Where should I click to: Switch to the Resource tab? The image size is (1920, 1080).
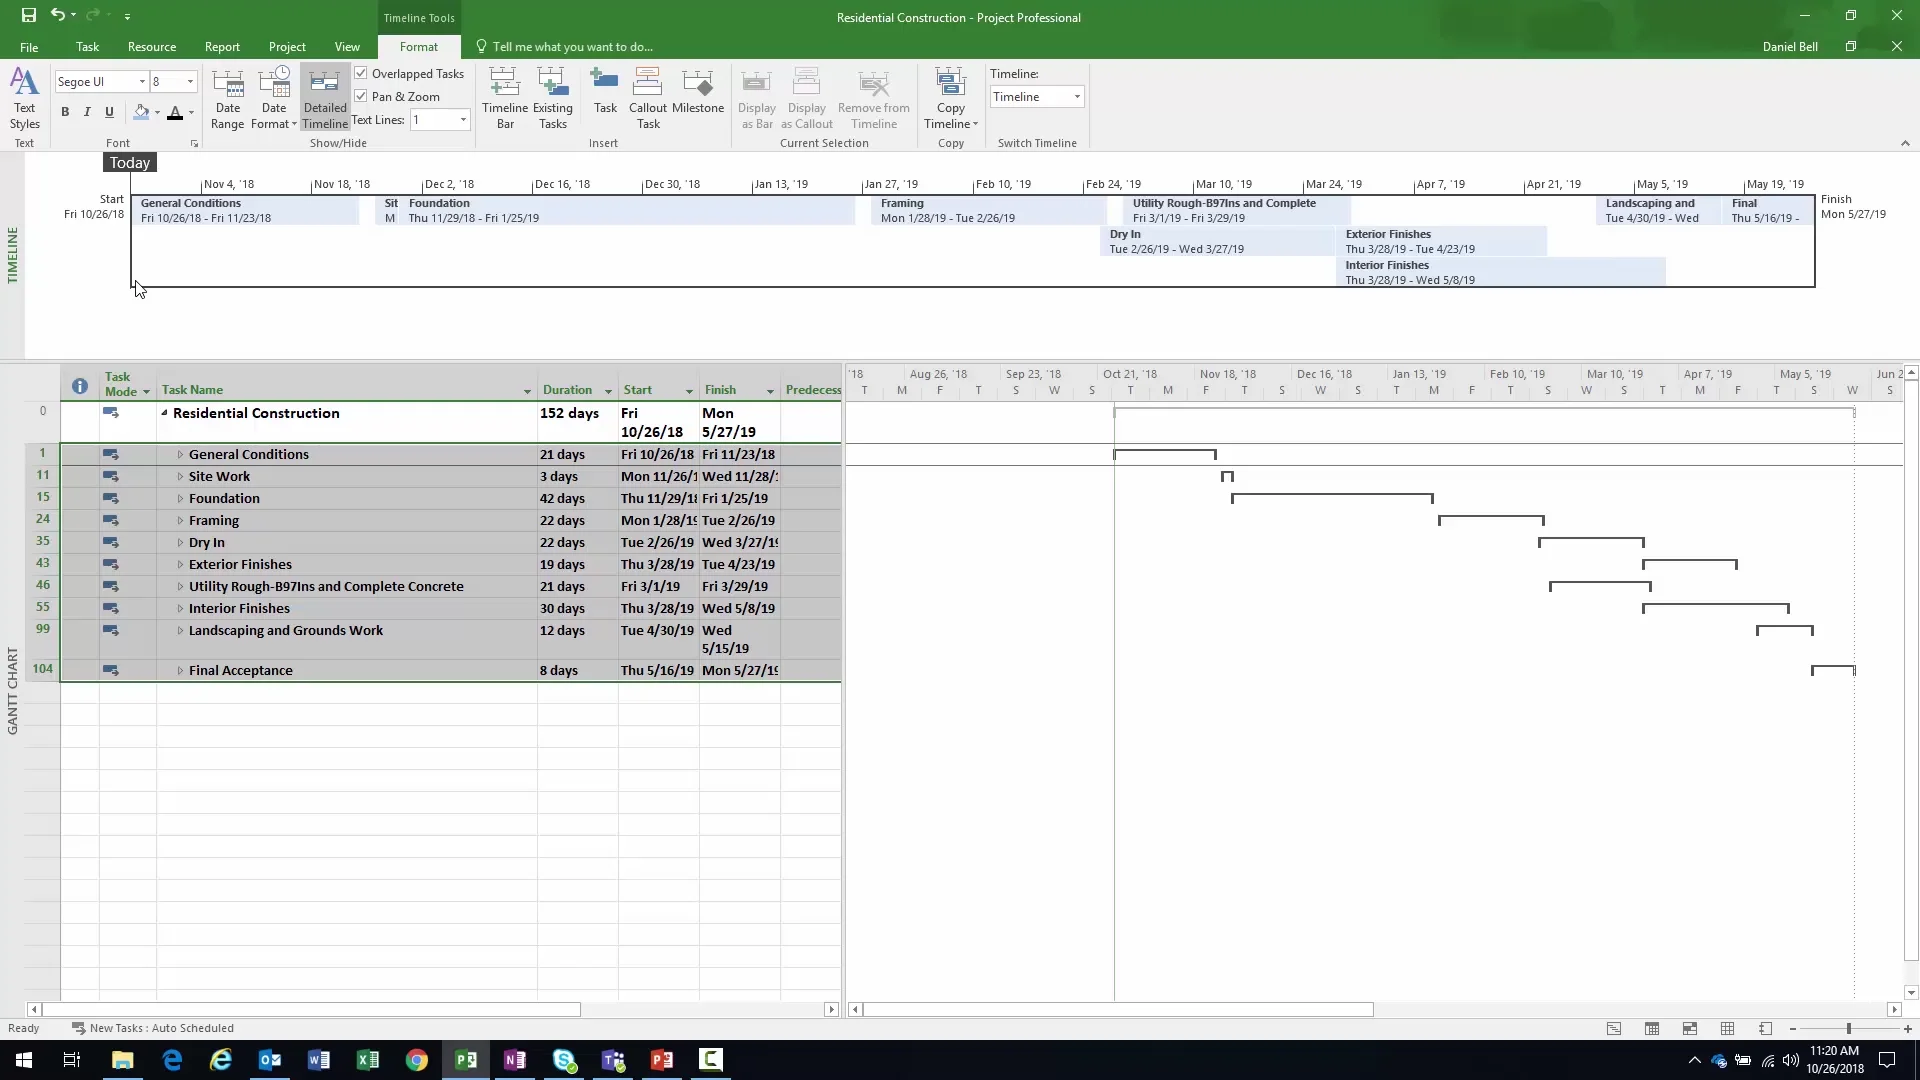point(152,47)
